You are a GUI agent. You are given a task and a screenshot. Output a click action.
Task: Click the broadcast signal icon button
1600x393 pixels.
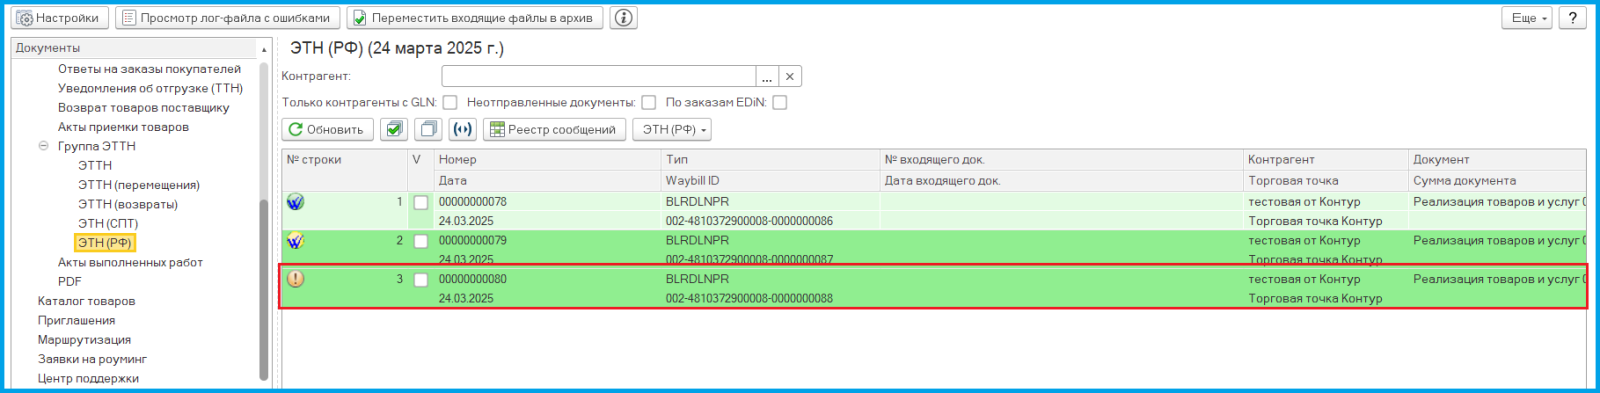tap(462, 129)
